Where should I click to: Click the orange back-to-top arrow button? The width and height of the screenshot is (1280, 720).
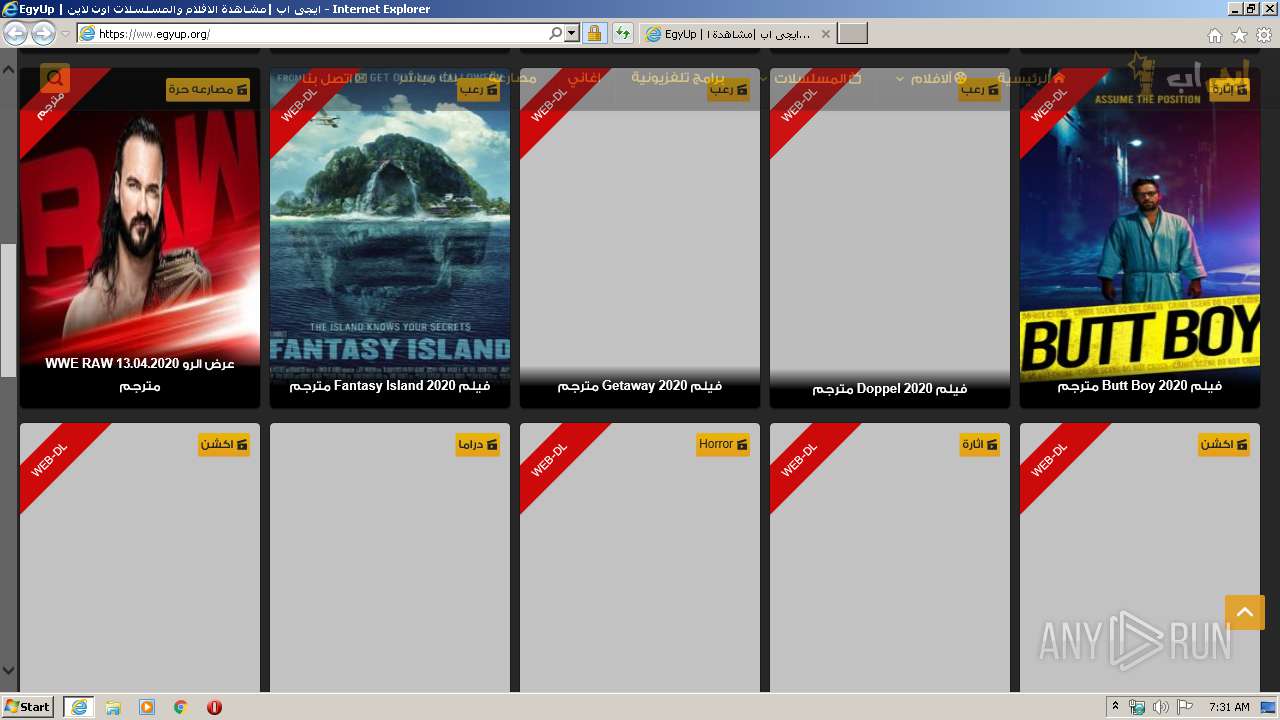(x=1245, y=612)
